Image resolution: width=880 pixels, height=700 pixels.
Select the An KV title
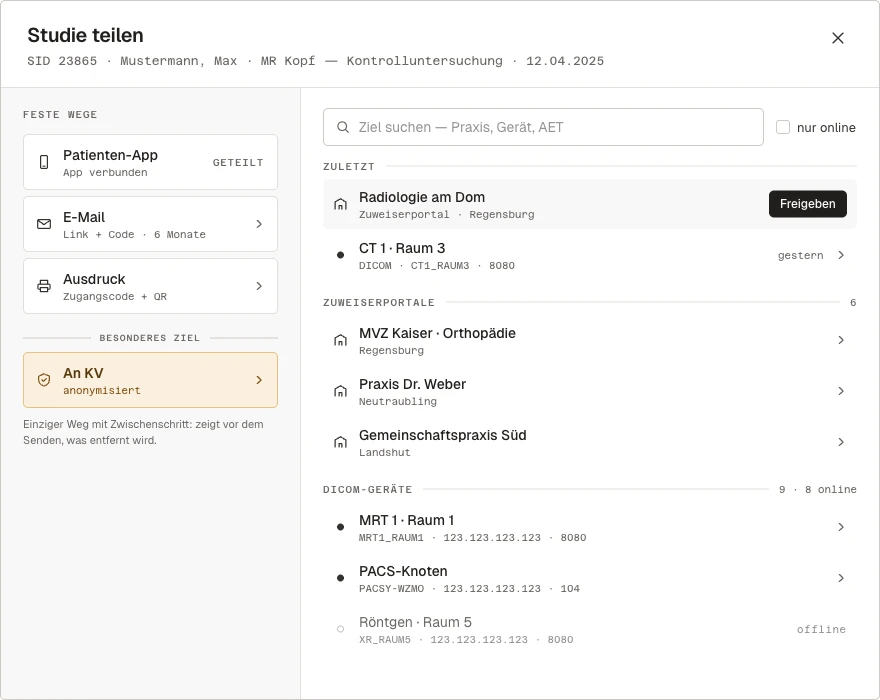pos(83,373)
